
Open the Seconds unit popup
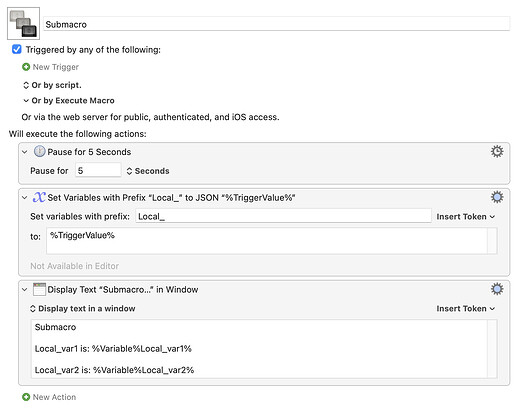point(148,171)
